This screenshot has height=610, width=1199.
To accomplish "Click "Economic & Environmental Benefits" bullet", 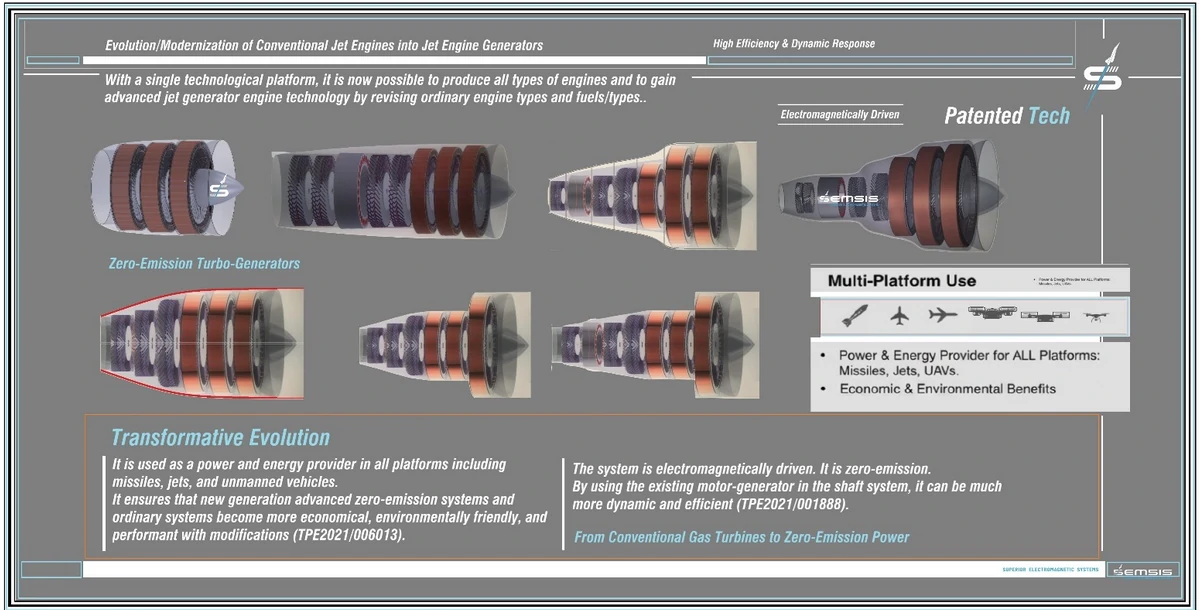I will pos(947,389).
